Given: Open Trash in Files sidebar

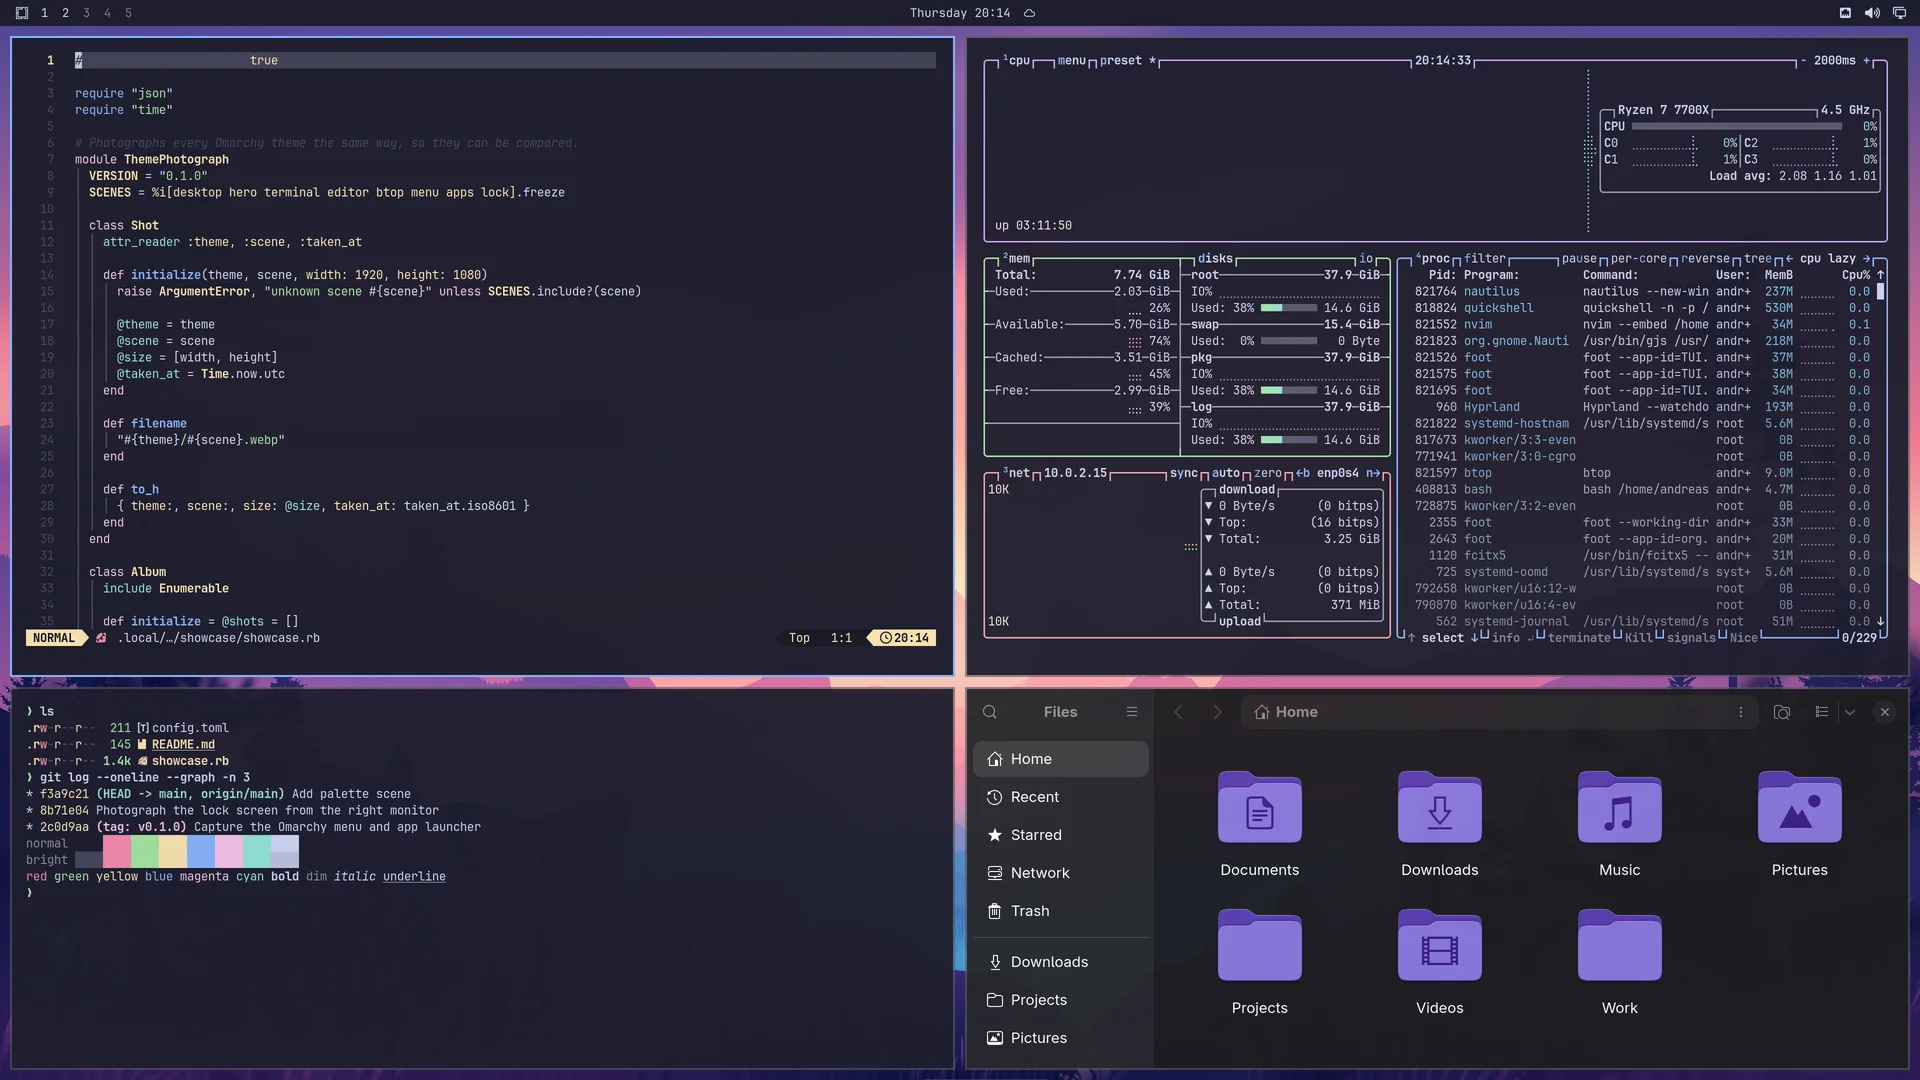Looking at the screenshot, I should [x=1061, y=911].
